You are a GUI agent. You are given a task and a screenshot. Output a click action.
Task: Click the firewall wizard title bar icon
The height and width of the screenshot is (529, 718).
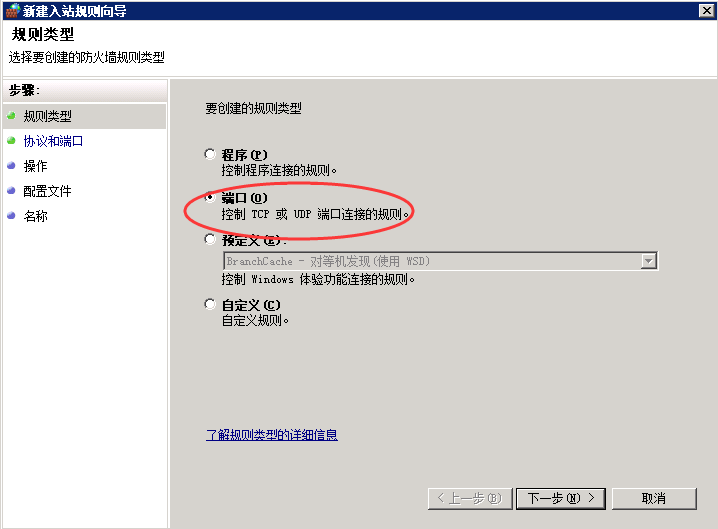(x=13, y=10)
